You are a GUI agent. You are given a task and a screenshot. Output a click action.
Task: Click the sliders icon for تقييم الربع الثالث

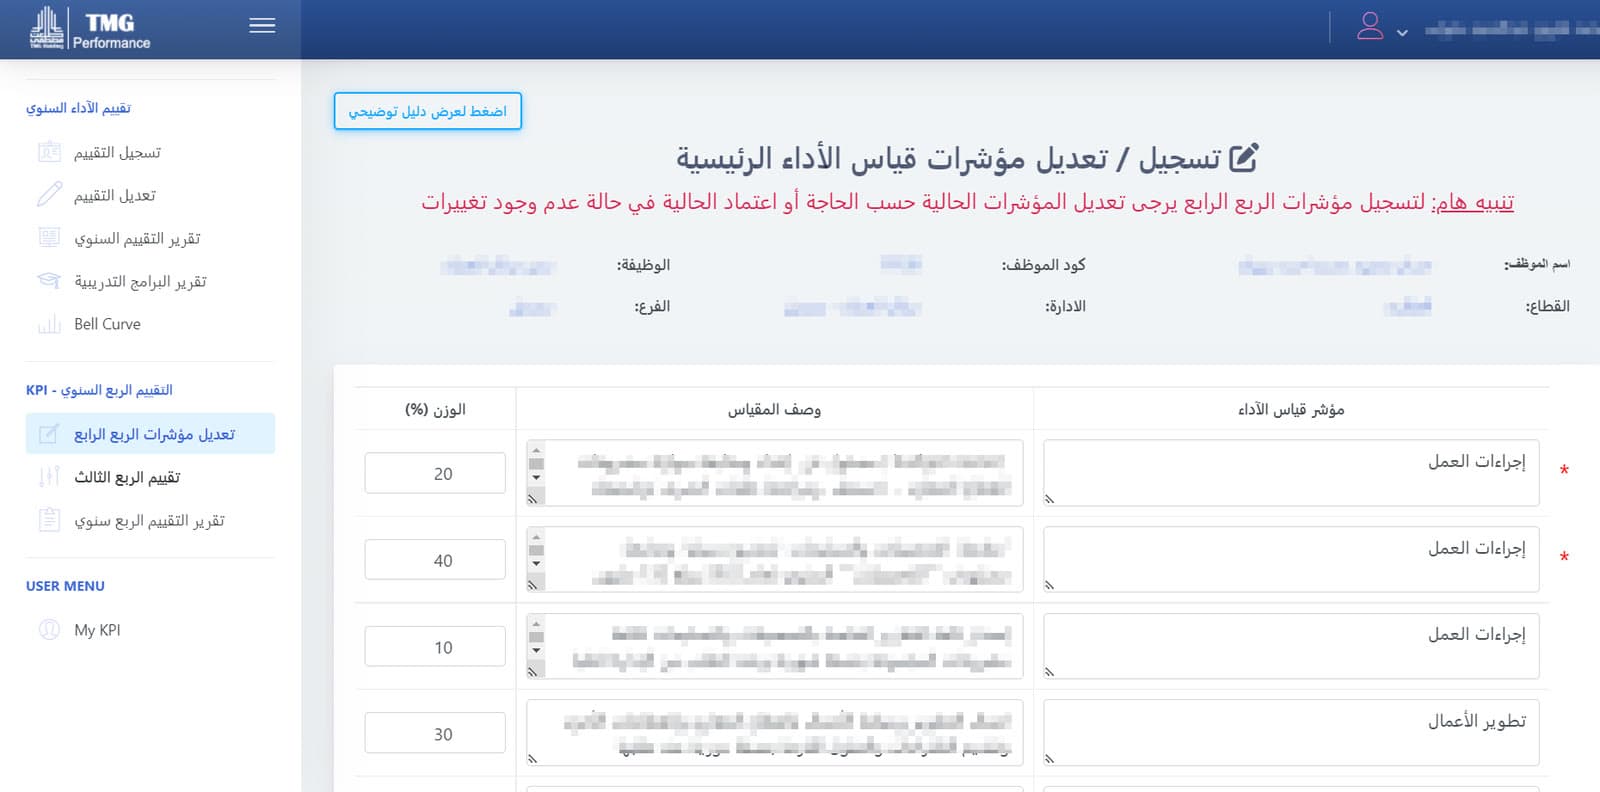pyautogui.click(x=49, y=477)
